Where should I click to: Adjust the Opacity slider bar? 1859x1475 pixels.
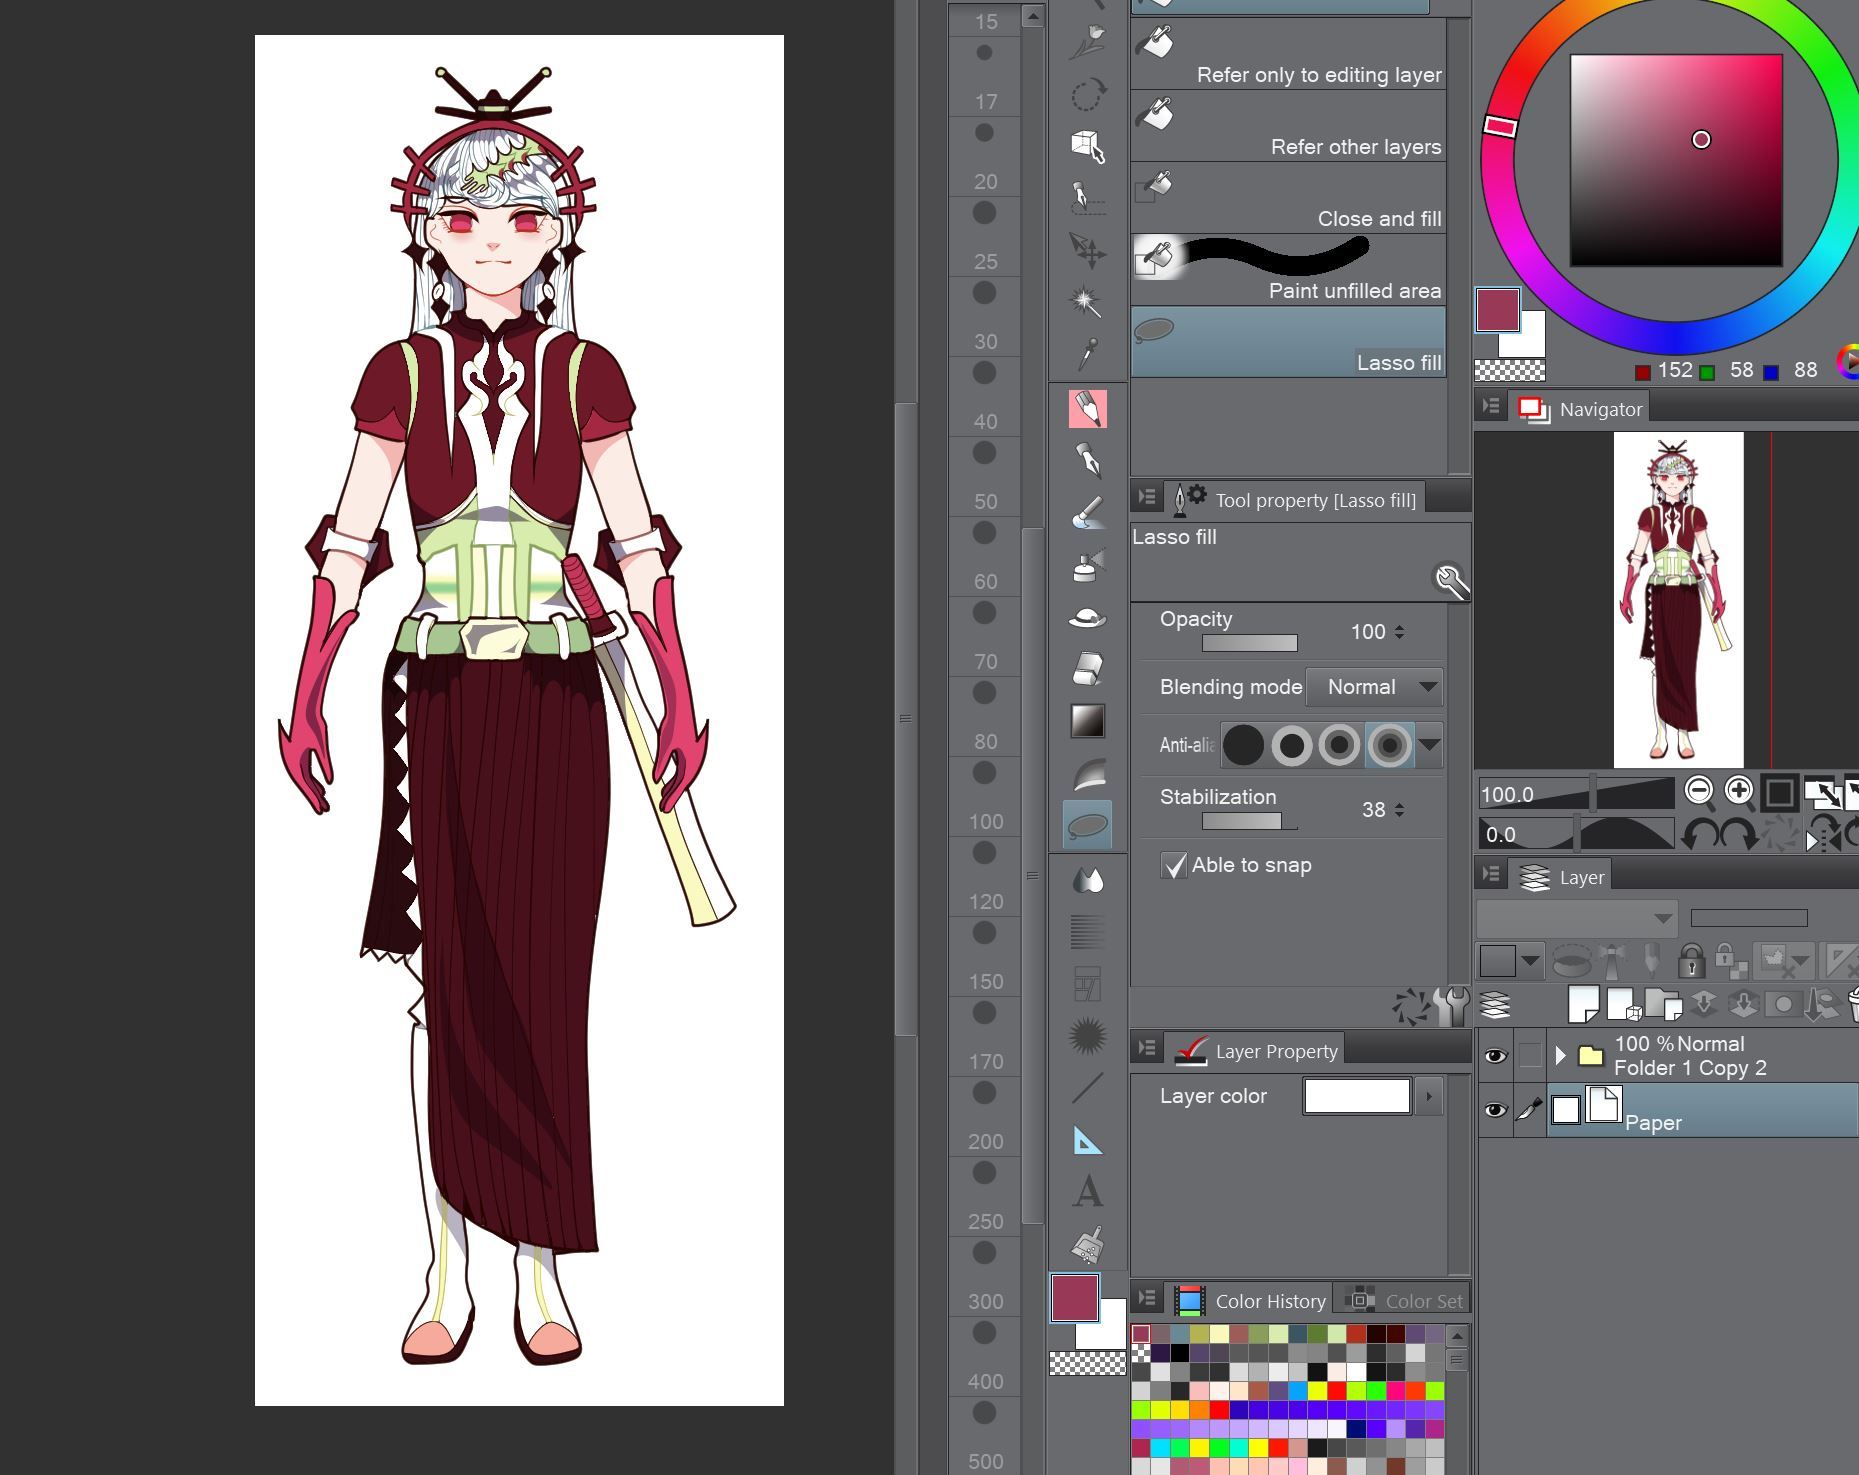point(1249,643)
